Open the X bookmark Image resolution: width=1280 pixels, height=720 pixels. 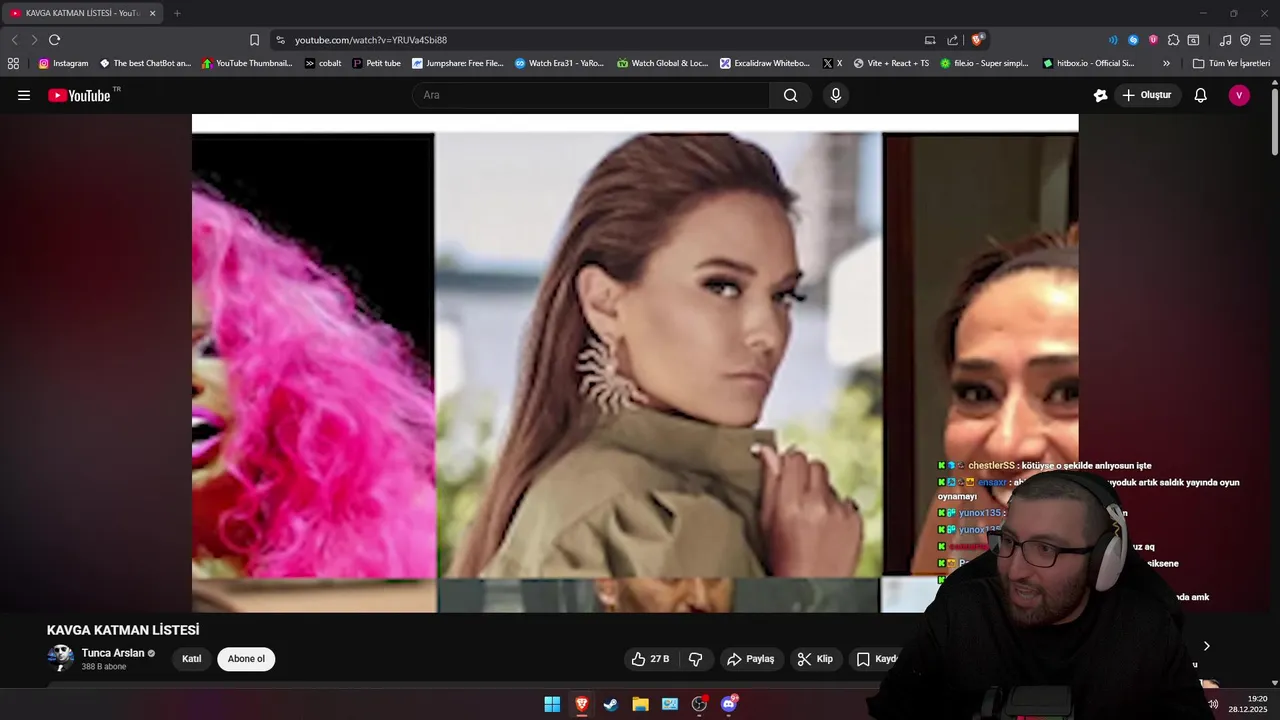tap(832, 63)
